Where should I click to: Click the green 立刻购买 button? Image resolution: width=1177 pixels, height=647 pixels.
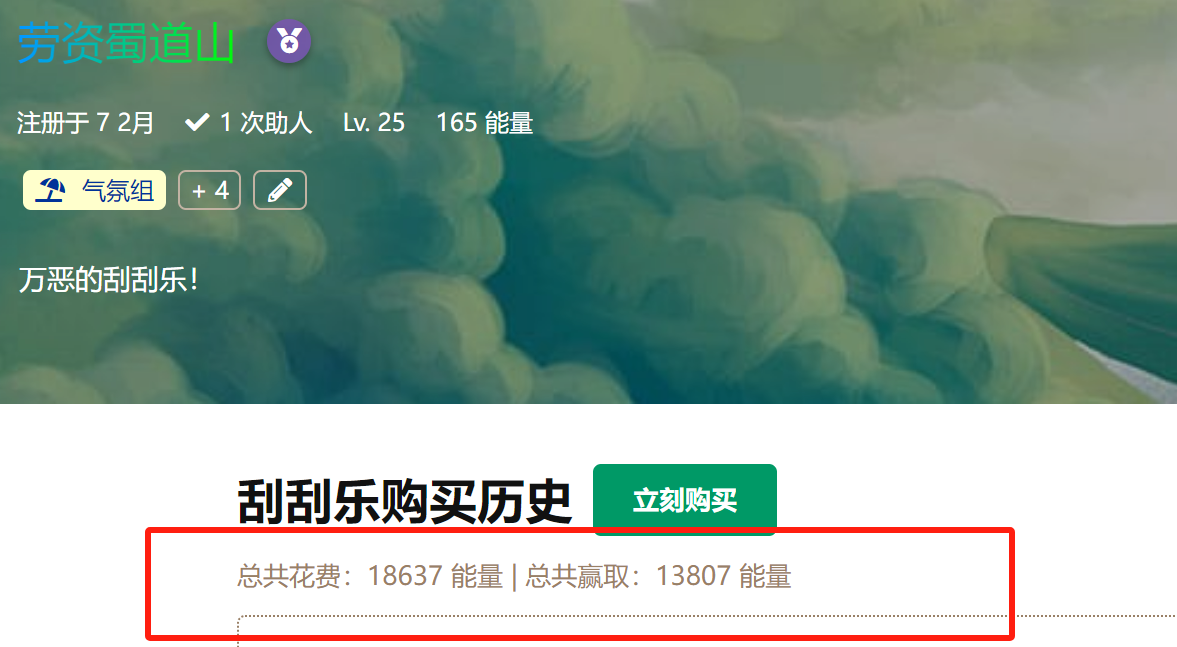point(685,500)
